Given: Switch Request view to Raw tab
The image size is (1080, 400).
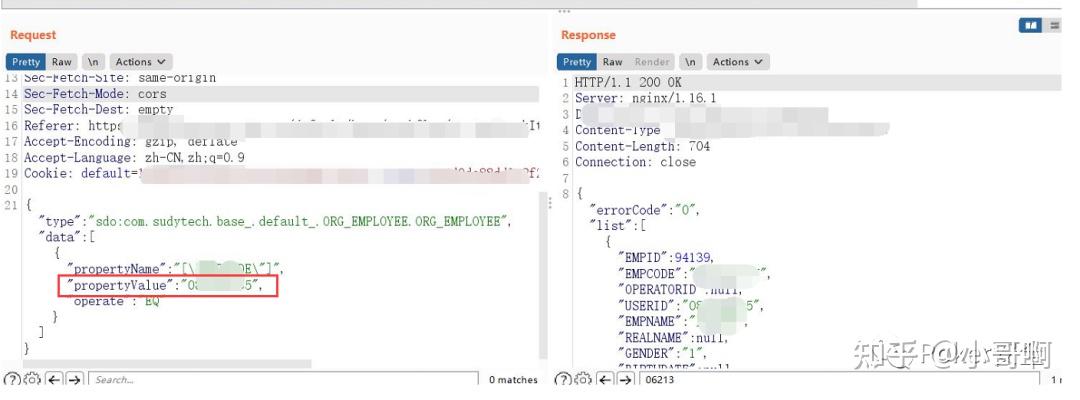Looking at the screenshot, I should click(62, 62).
